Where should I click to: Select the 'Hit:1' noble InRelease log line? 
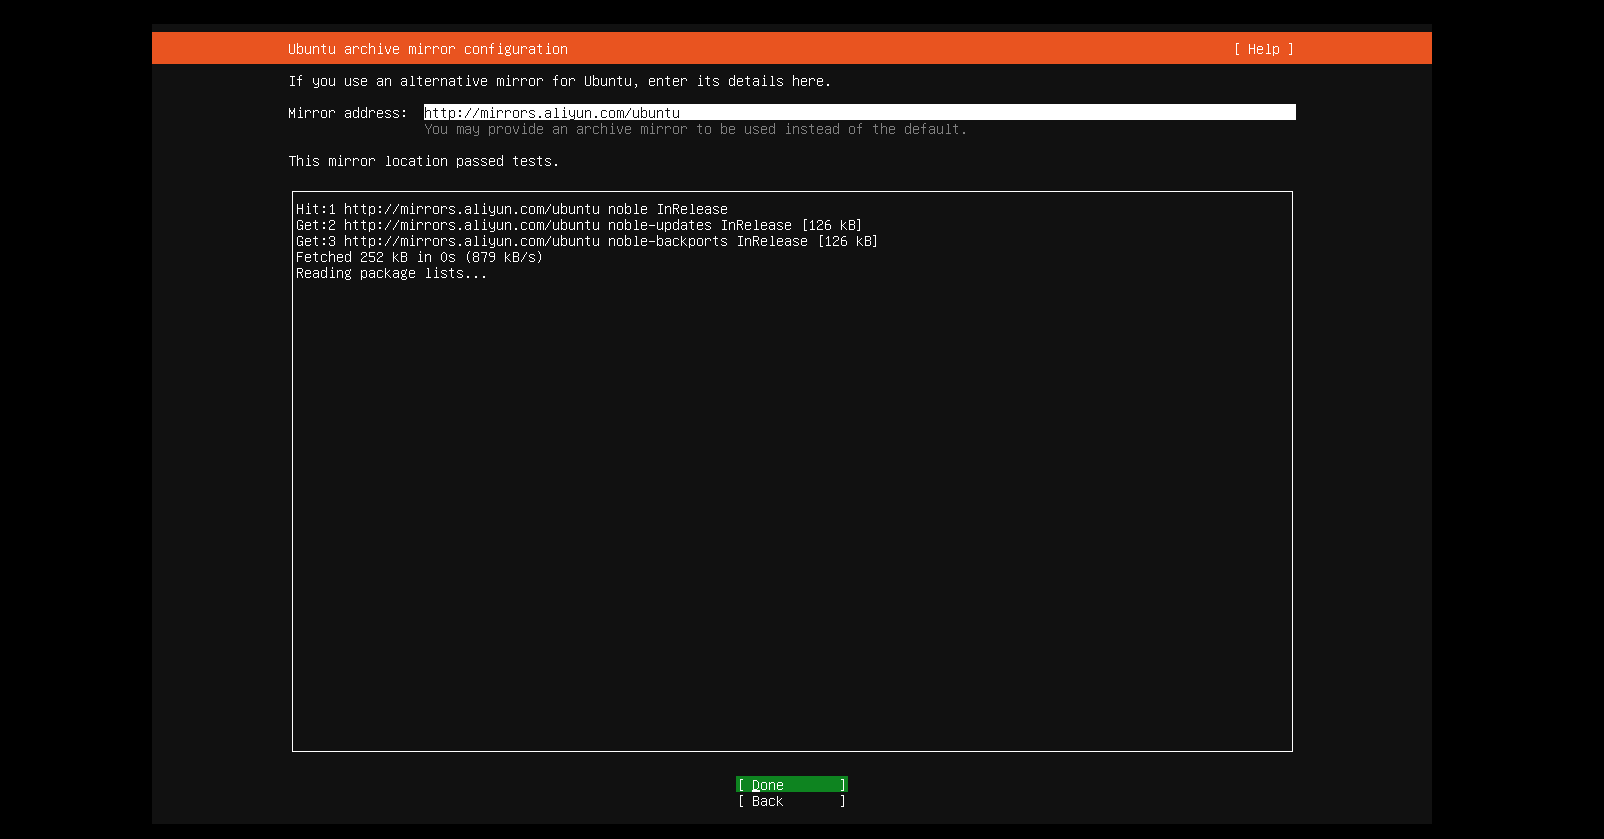511,209
